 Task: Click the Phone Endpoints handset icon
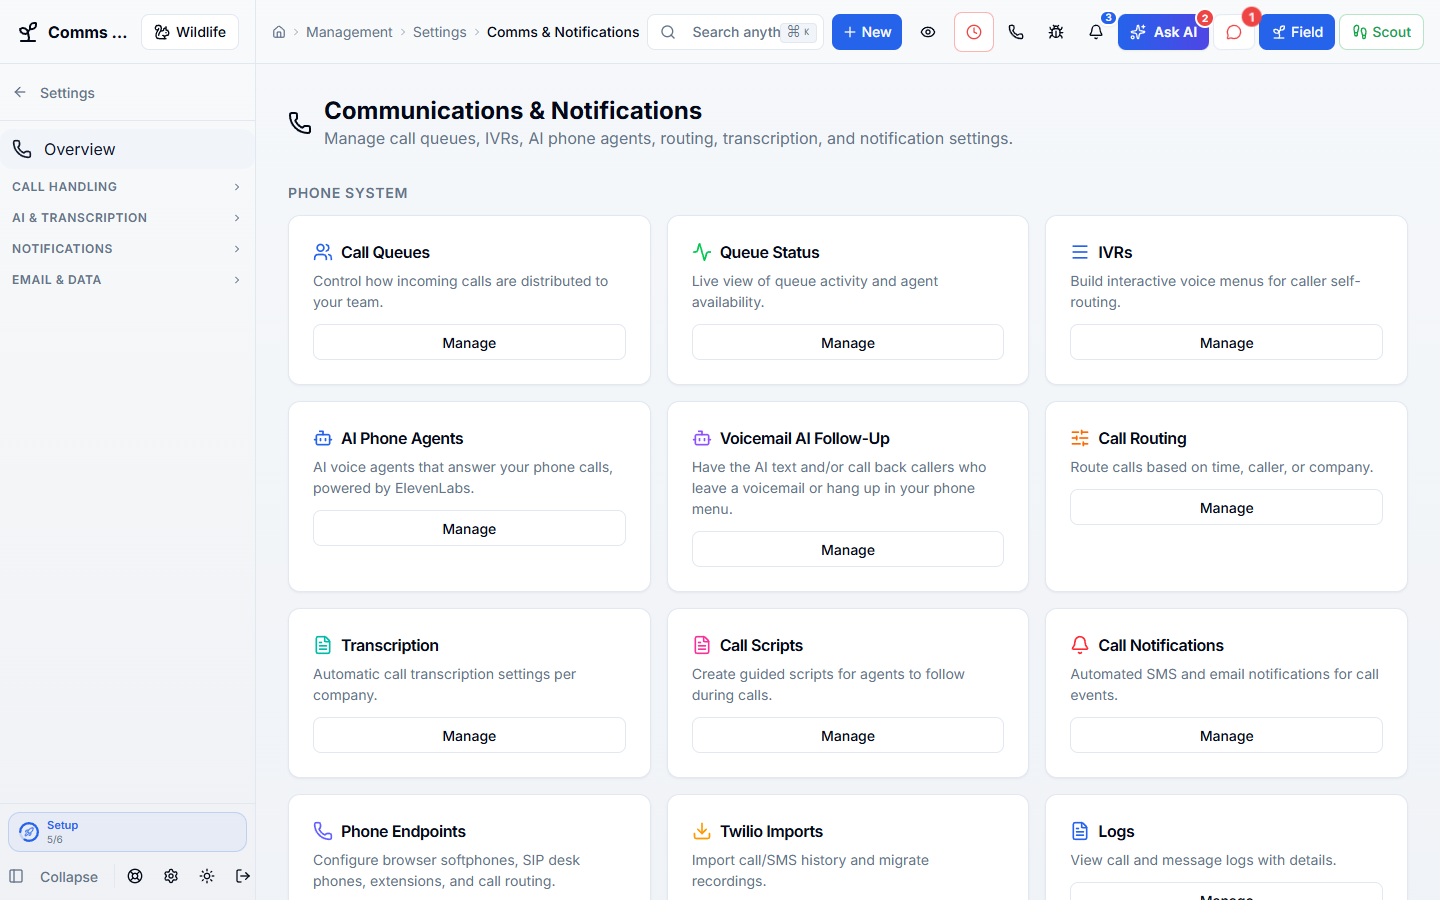point(323,831)
